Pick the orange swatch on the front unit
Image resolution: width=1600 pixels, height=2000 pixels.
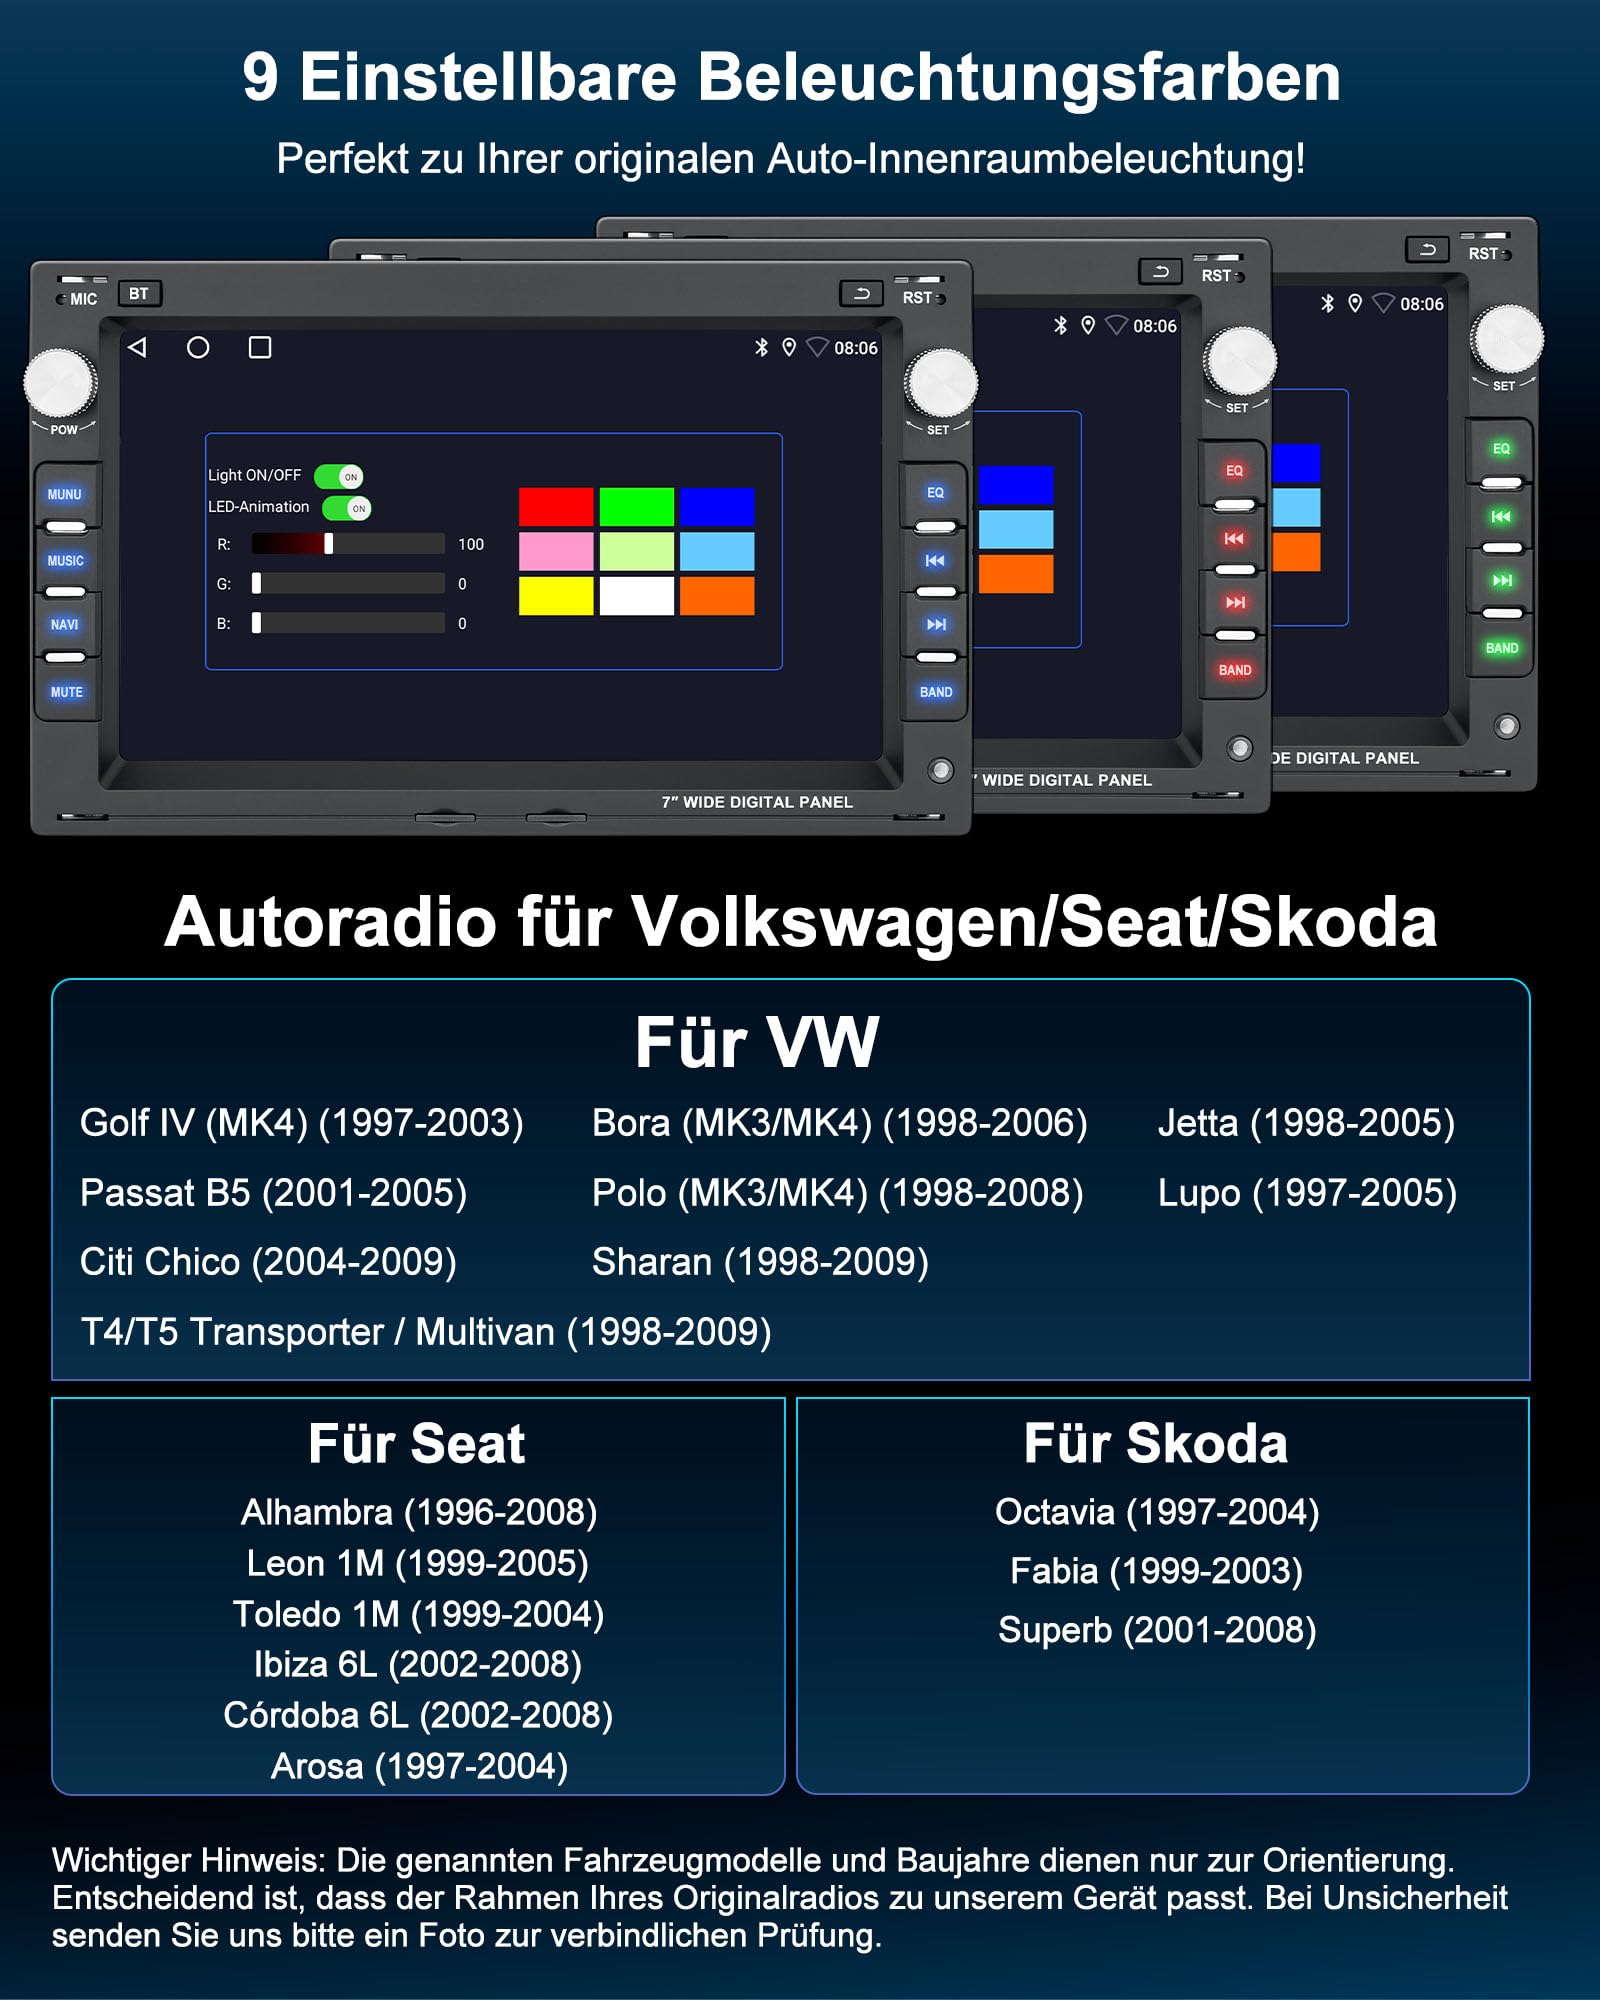pos(717,596)
